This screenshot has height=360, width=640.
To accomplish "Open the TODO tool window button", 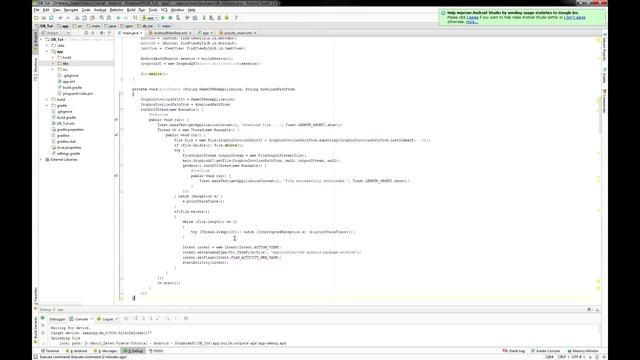I will pyautogui.click(x=156, y=351).
